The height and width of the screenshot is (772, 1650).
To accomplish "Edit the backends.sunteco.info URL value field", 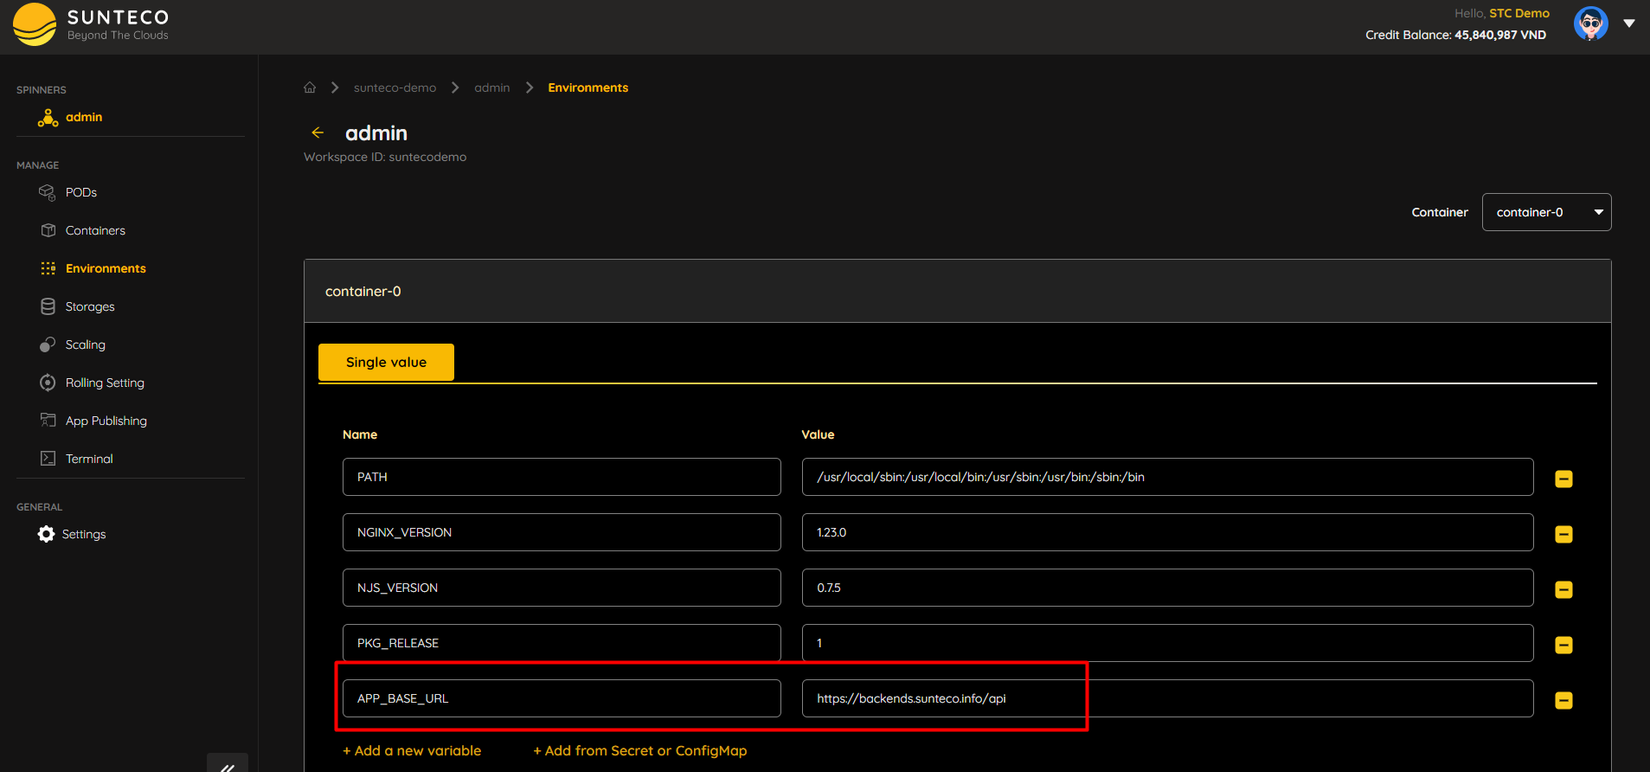I will (1167, 698).
